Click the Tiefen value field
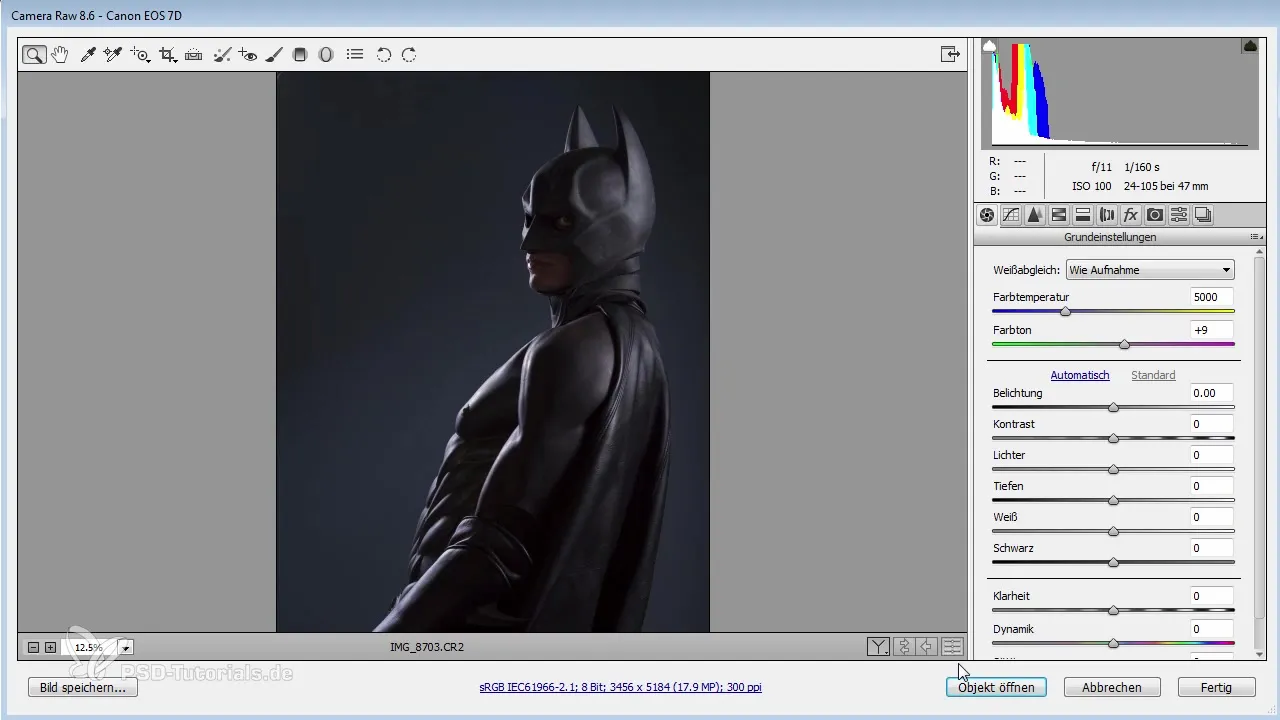1280x720 pixels. pos(1211,486)
